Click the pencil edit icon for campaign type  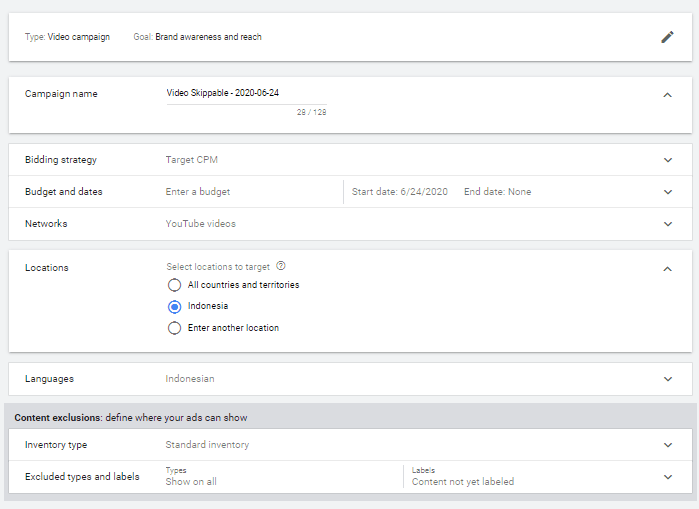click(x=667, y=37)
